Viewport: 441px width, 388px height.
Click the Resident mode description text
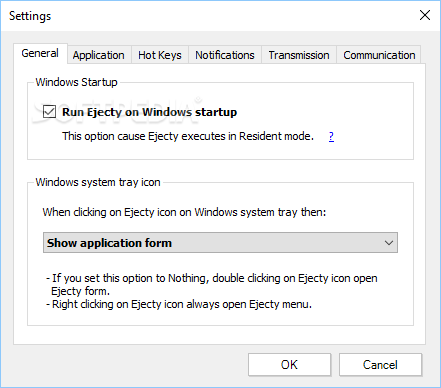[188, 136]
